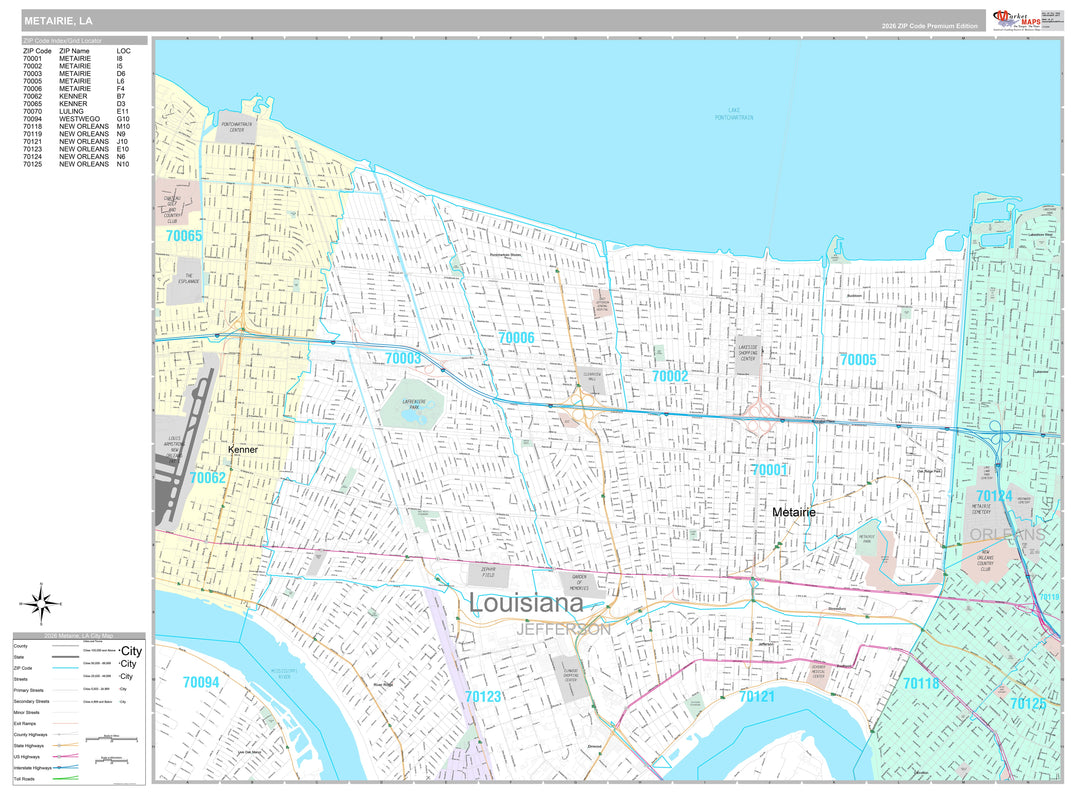Screen dimensions: 1080x795
Task: Click the largest City sample in legend
Action: [x=131, y=651]
